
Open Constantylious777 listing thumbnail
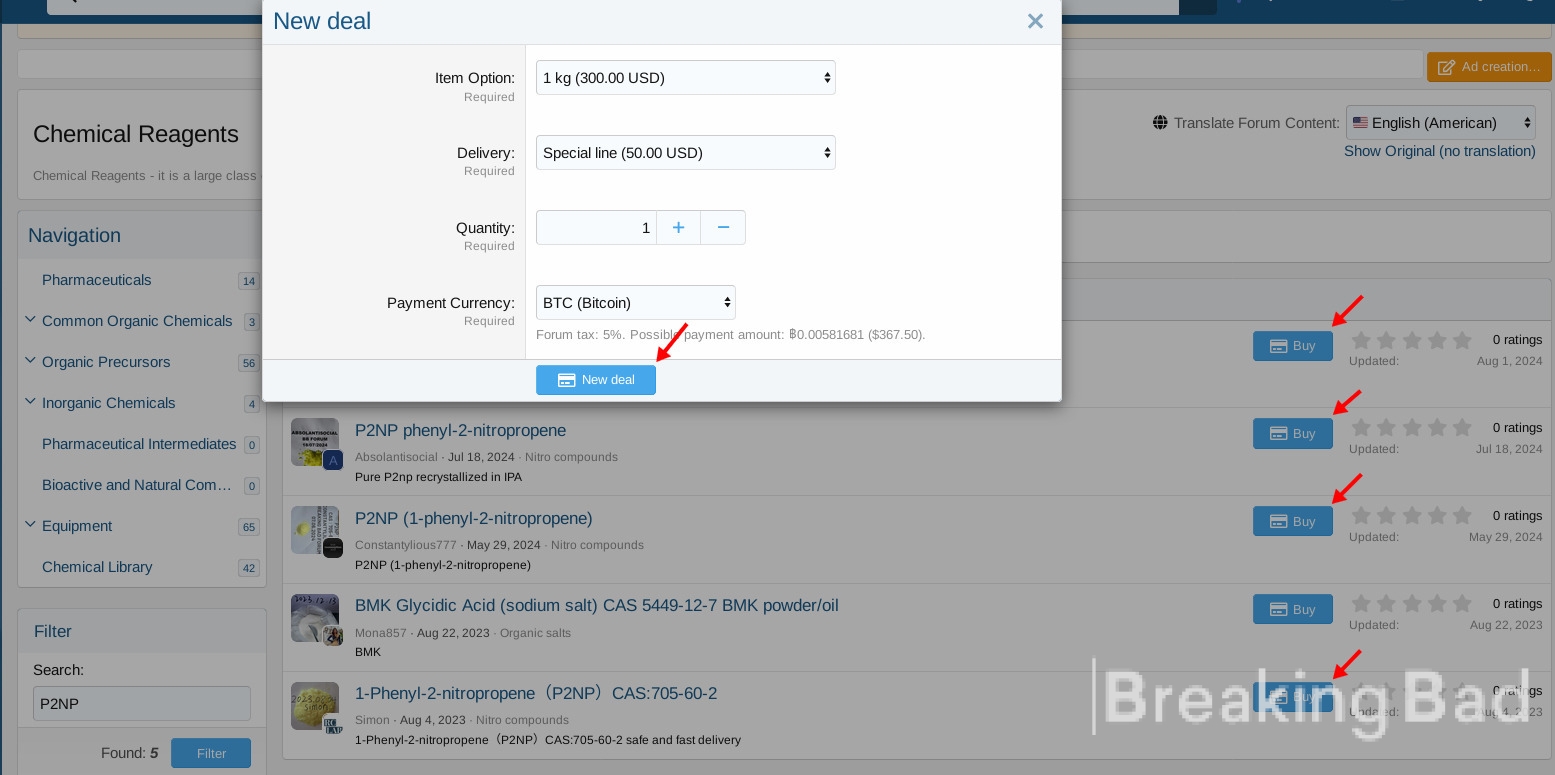315,530
